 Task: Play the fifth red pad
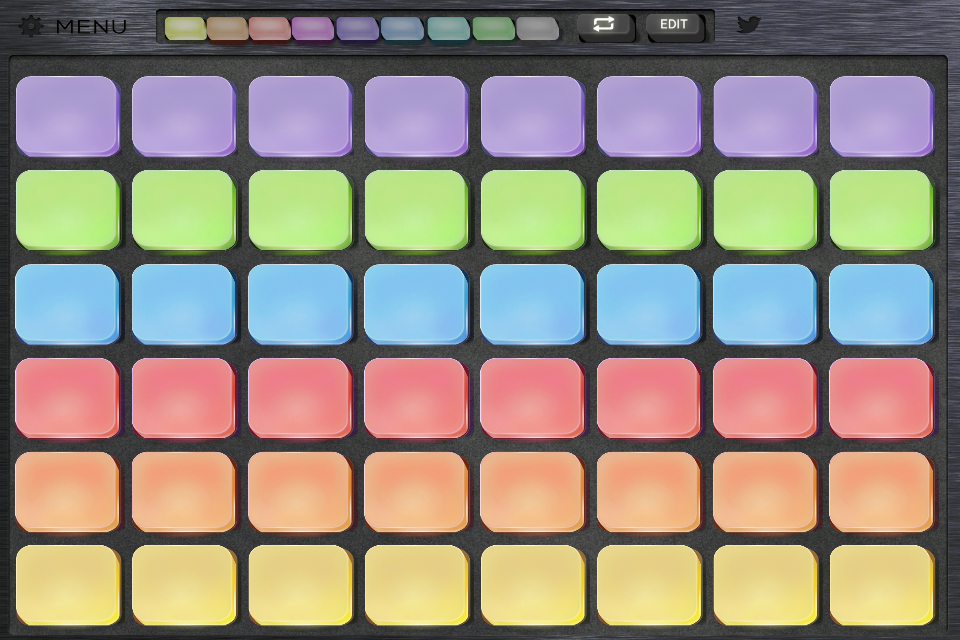coord(533,398)
